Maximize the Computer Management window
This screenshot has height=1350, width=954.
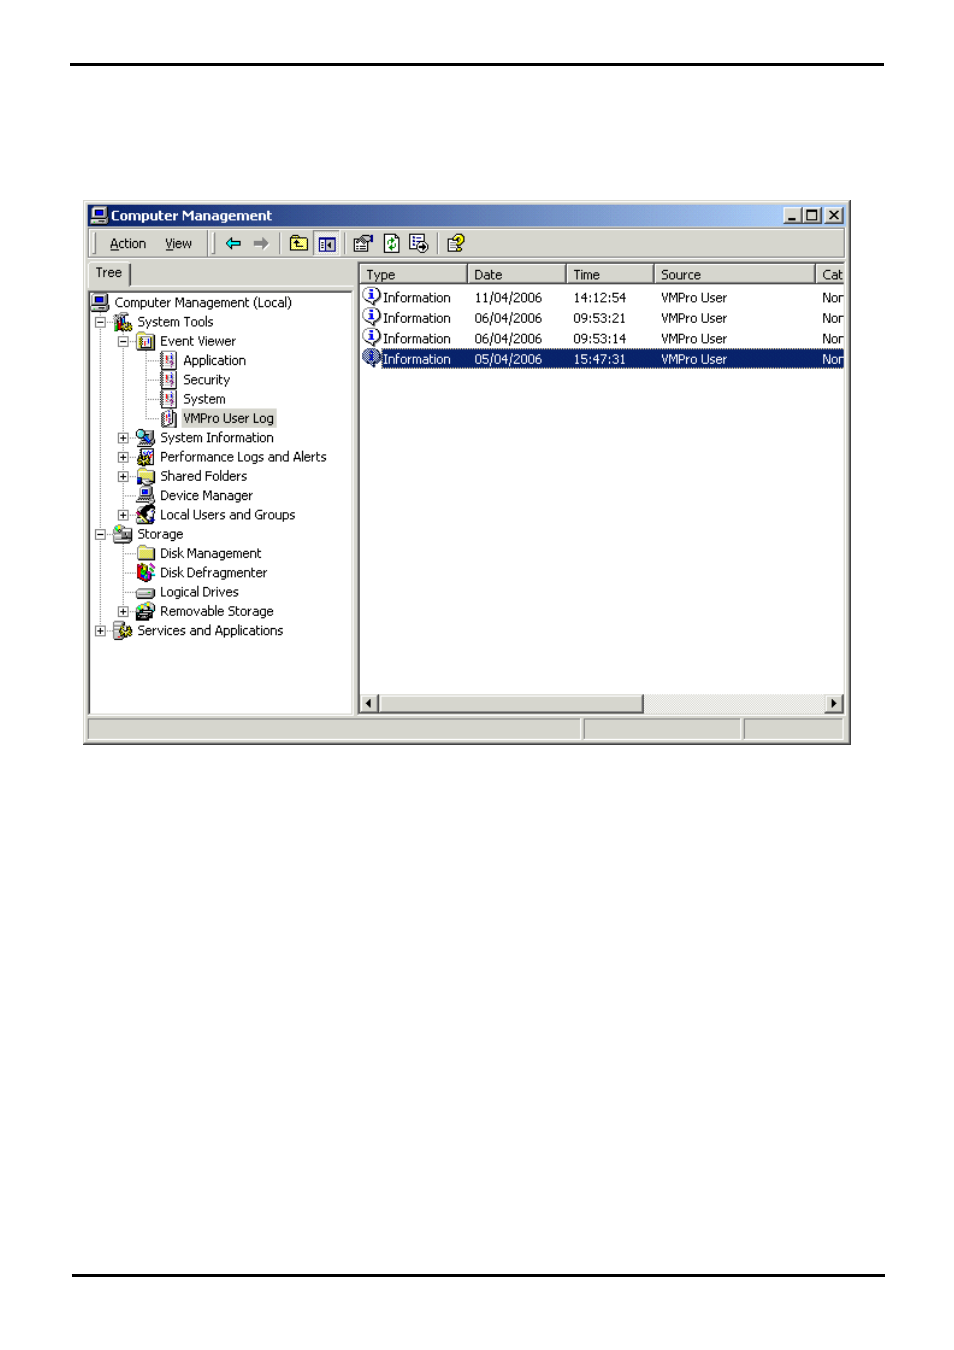coord(812,215)
